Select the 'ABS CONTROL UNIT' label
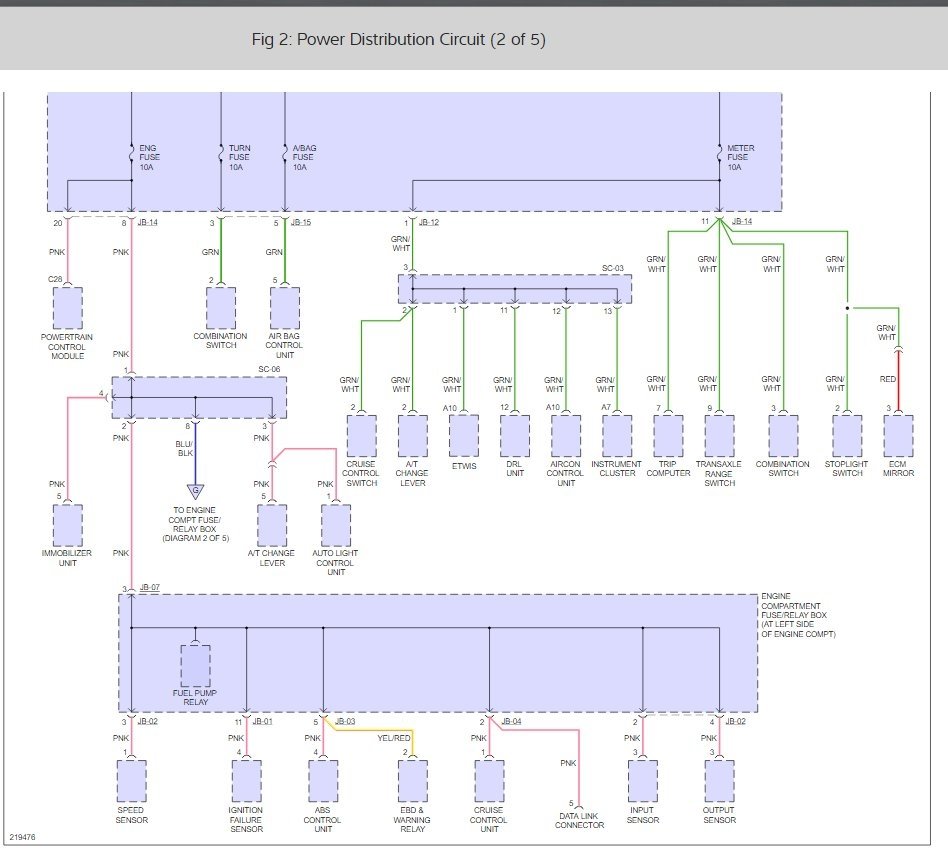Screen dimensions: 948x852 point(323,819)
